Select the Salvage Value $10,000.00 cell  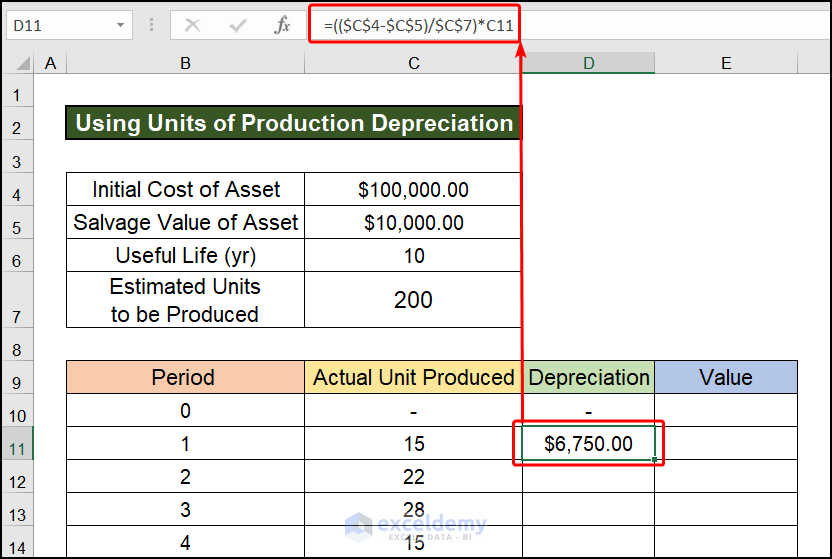coord(413,222)
